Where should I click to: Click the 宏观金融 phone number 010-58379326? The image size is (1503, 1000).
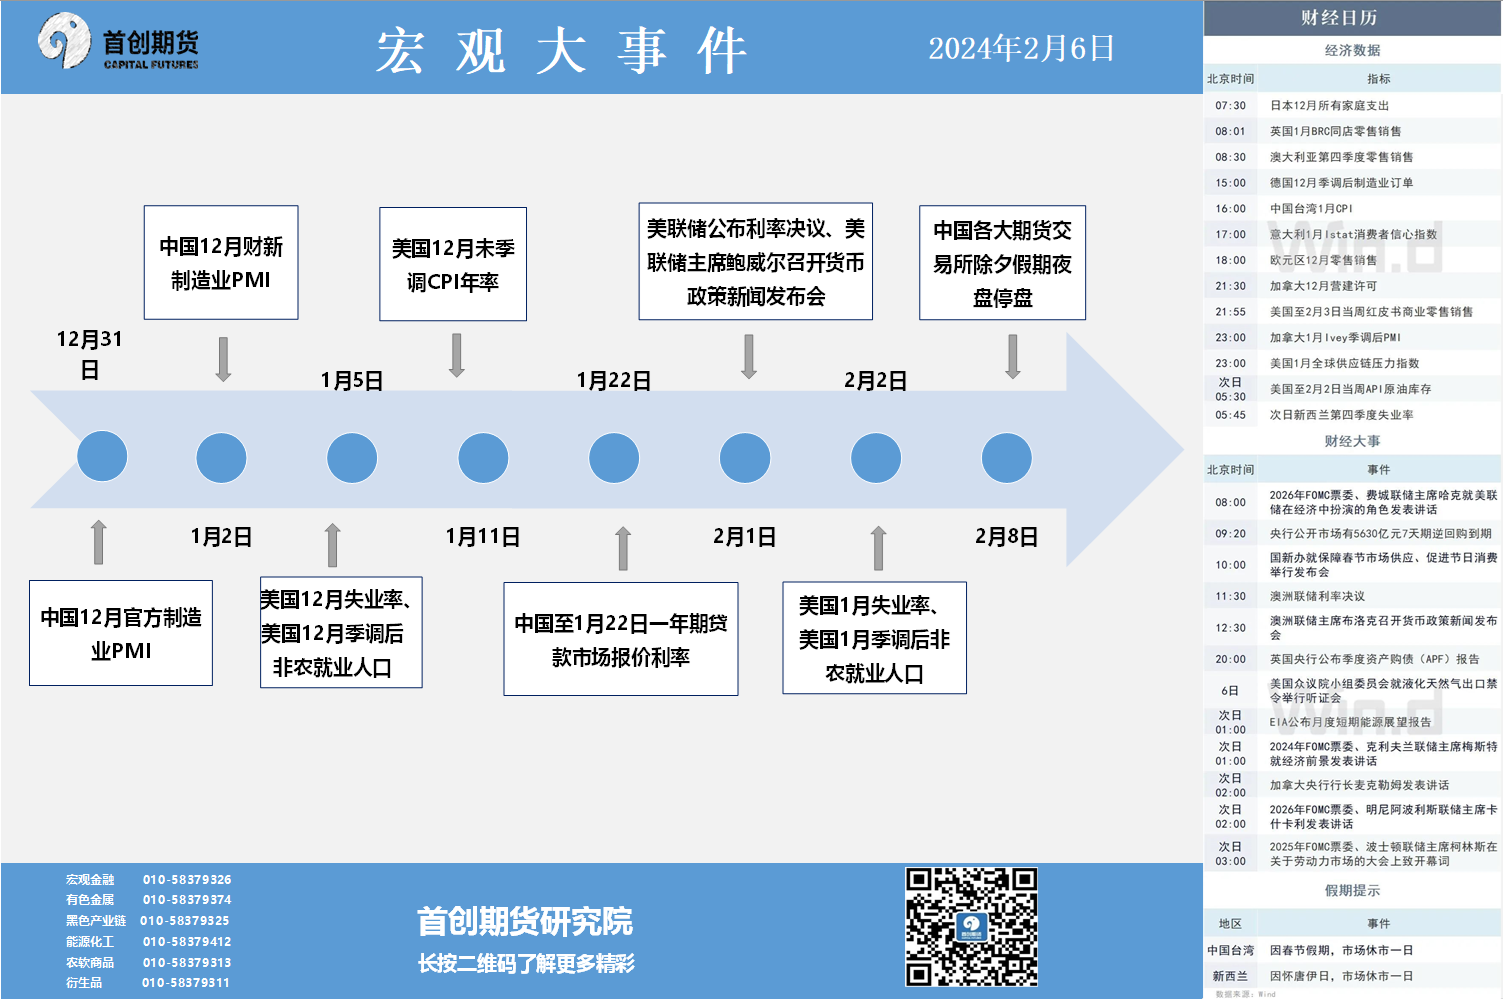187,880
